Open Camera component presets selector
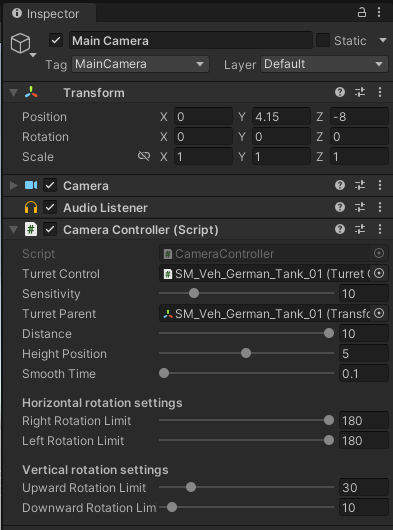Image resolution: width=393 pixels, height=530 pixels. tap(360, 185)
